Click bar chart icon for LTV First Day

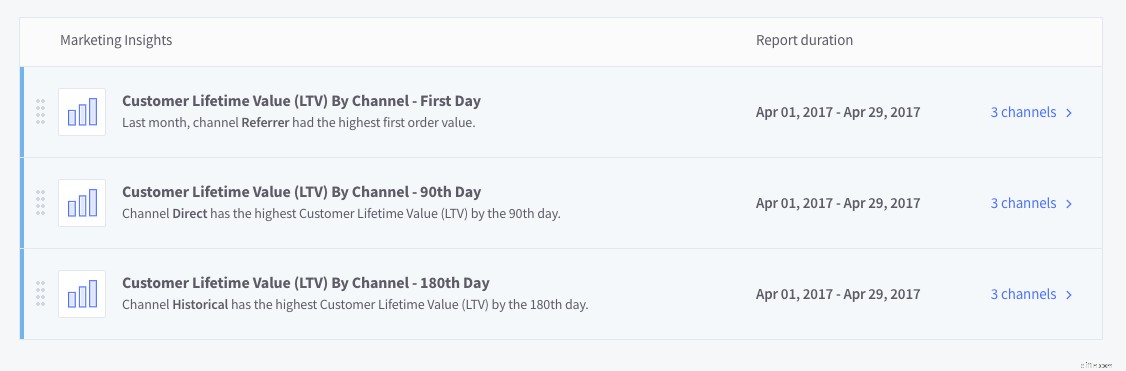82,112
